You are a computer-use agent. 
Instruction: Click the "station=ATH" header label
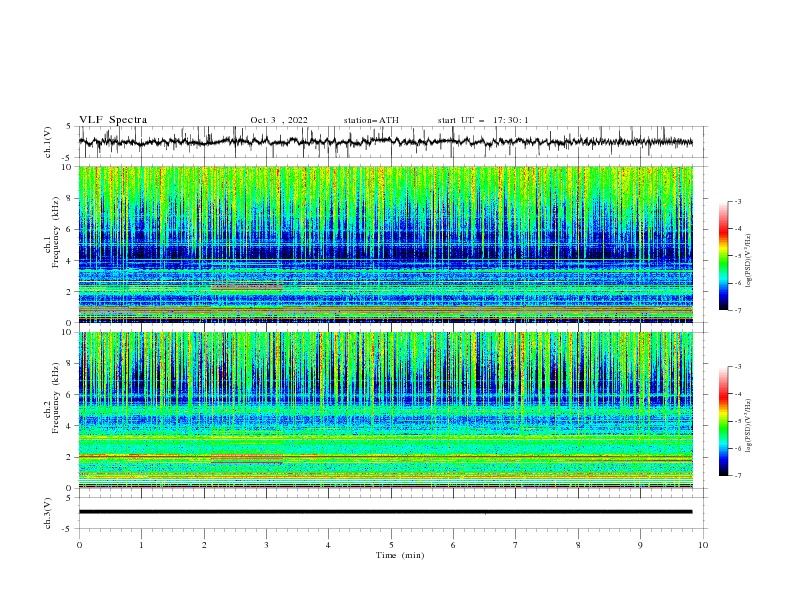[371, 120]
